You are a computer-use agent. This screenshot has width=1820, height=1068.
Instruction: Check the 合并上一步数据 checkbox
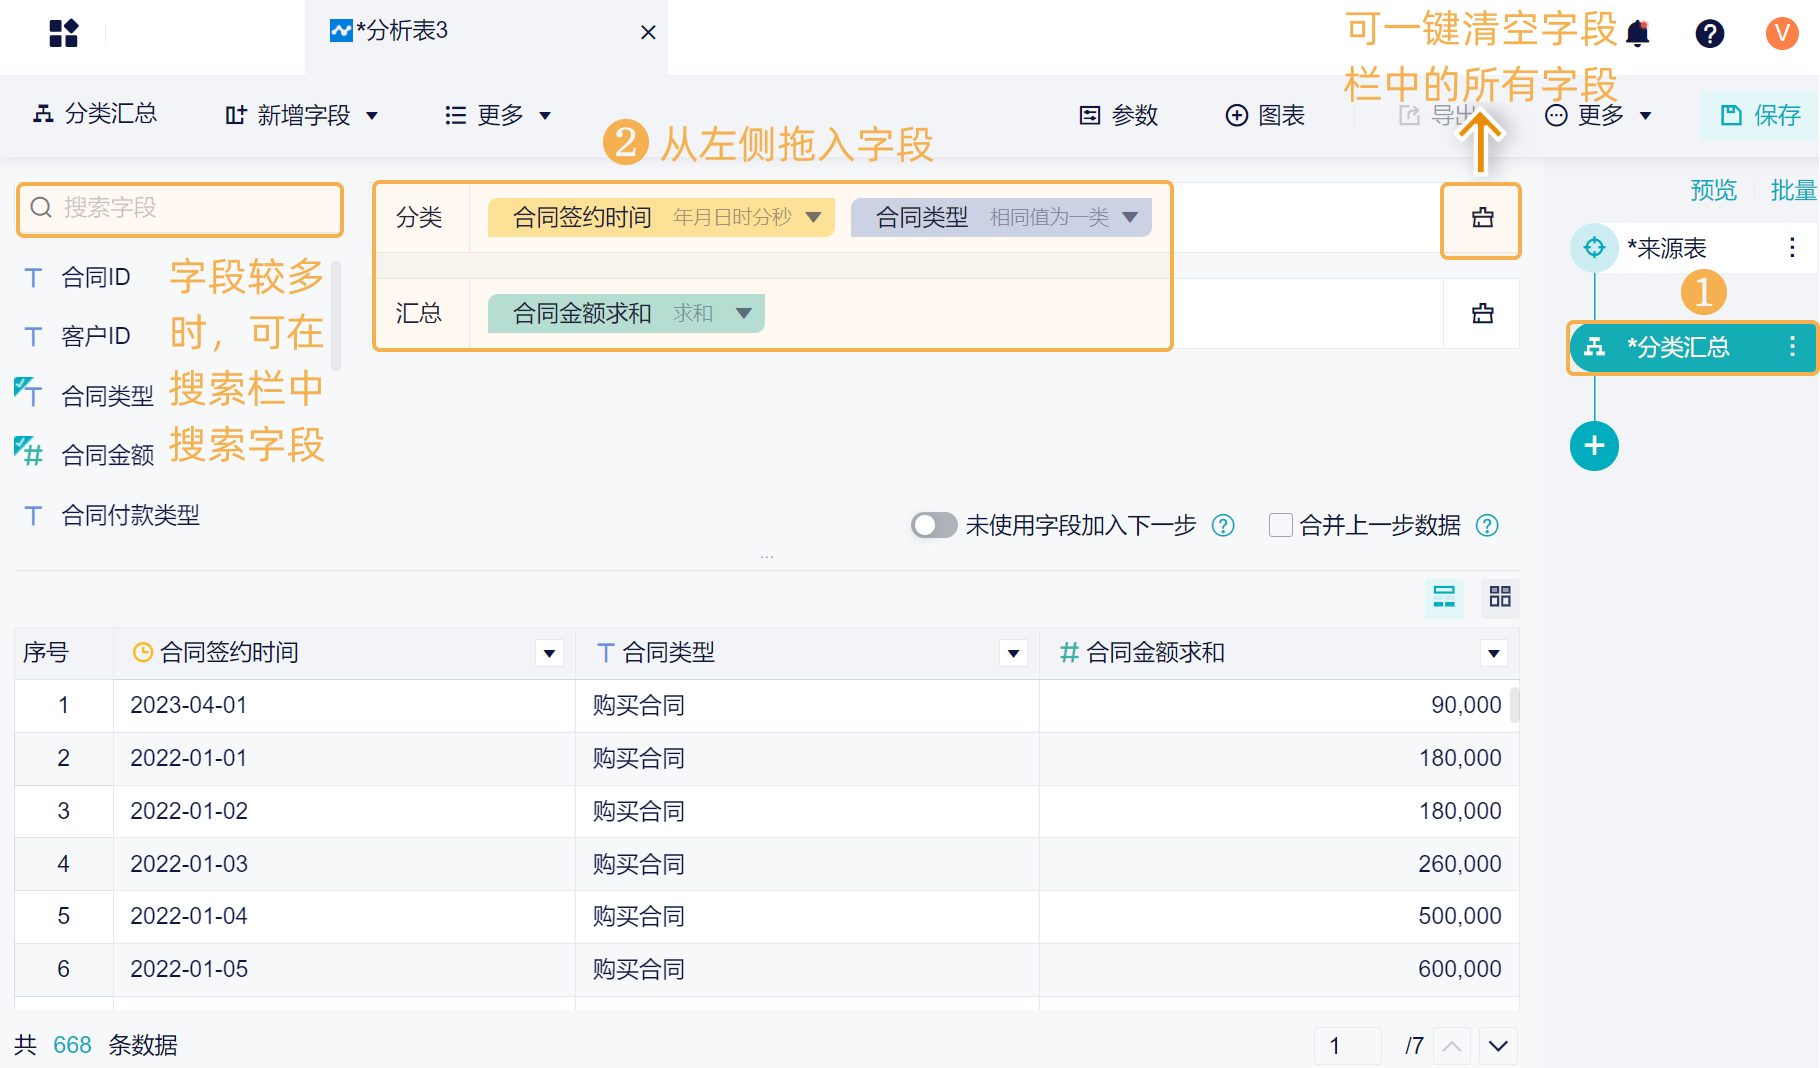click(1280, 525)
